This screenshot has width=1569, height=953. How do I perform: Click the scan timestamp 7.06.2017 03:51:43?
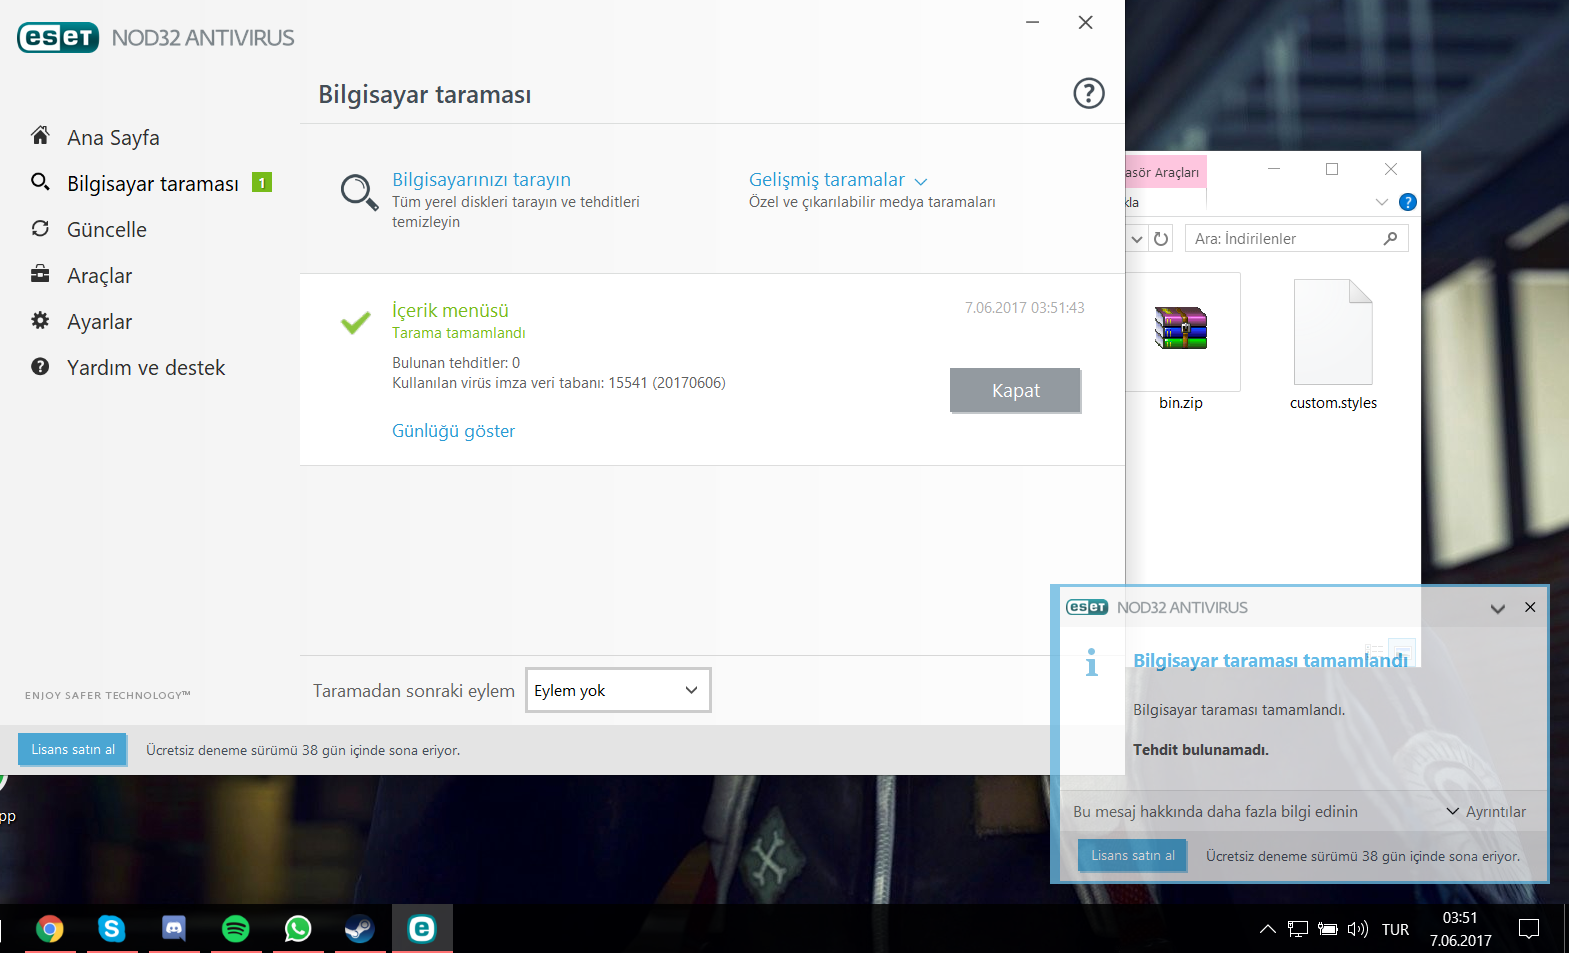click(x=1024, y=308)
